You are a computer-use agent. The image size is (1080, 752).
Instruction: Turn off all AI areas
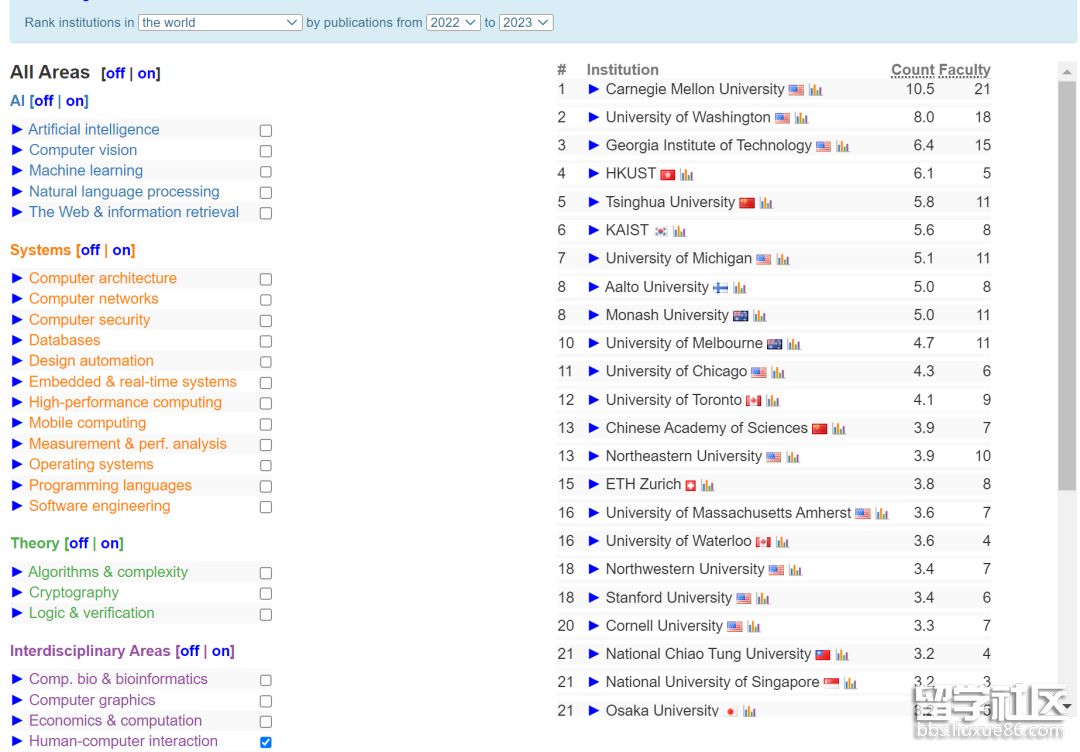[x=43, y=101]
